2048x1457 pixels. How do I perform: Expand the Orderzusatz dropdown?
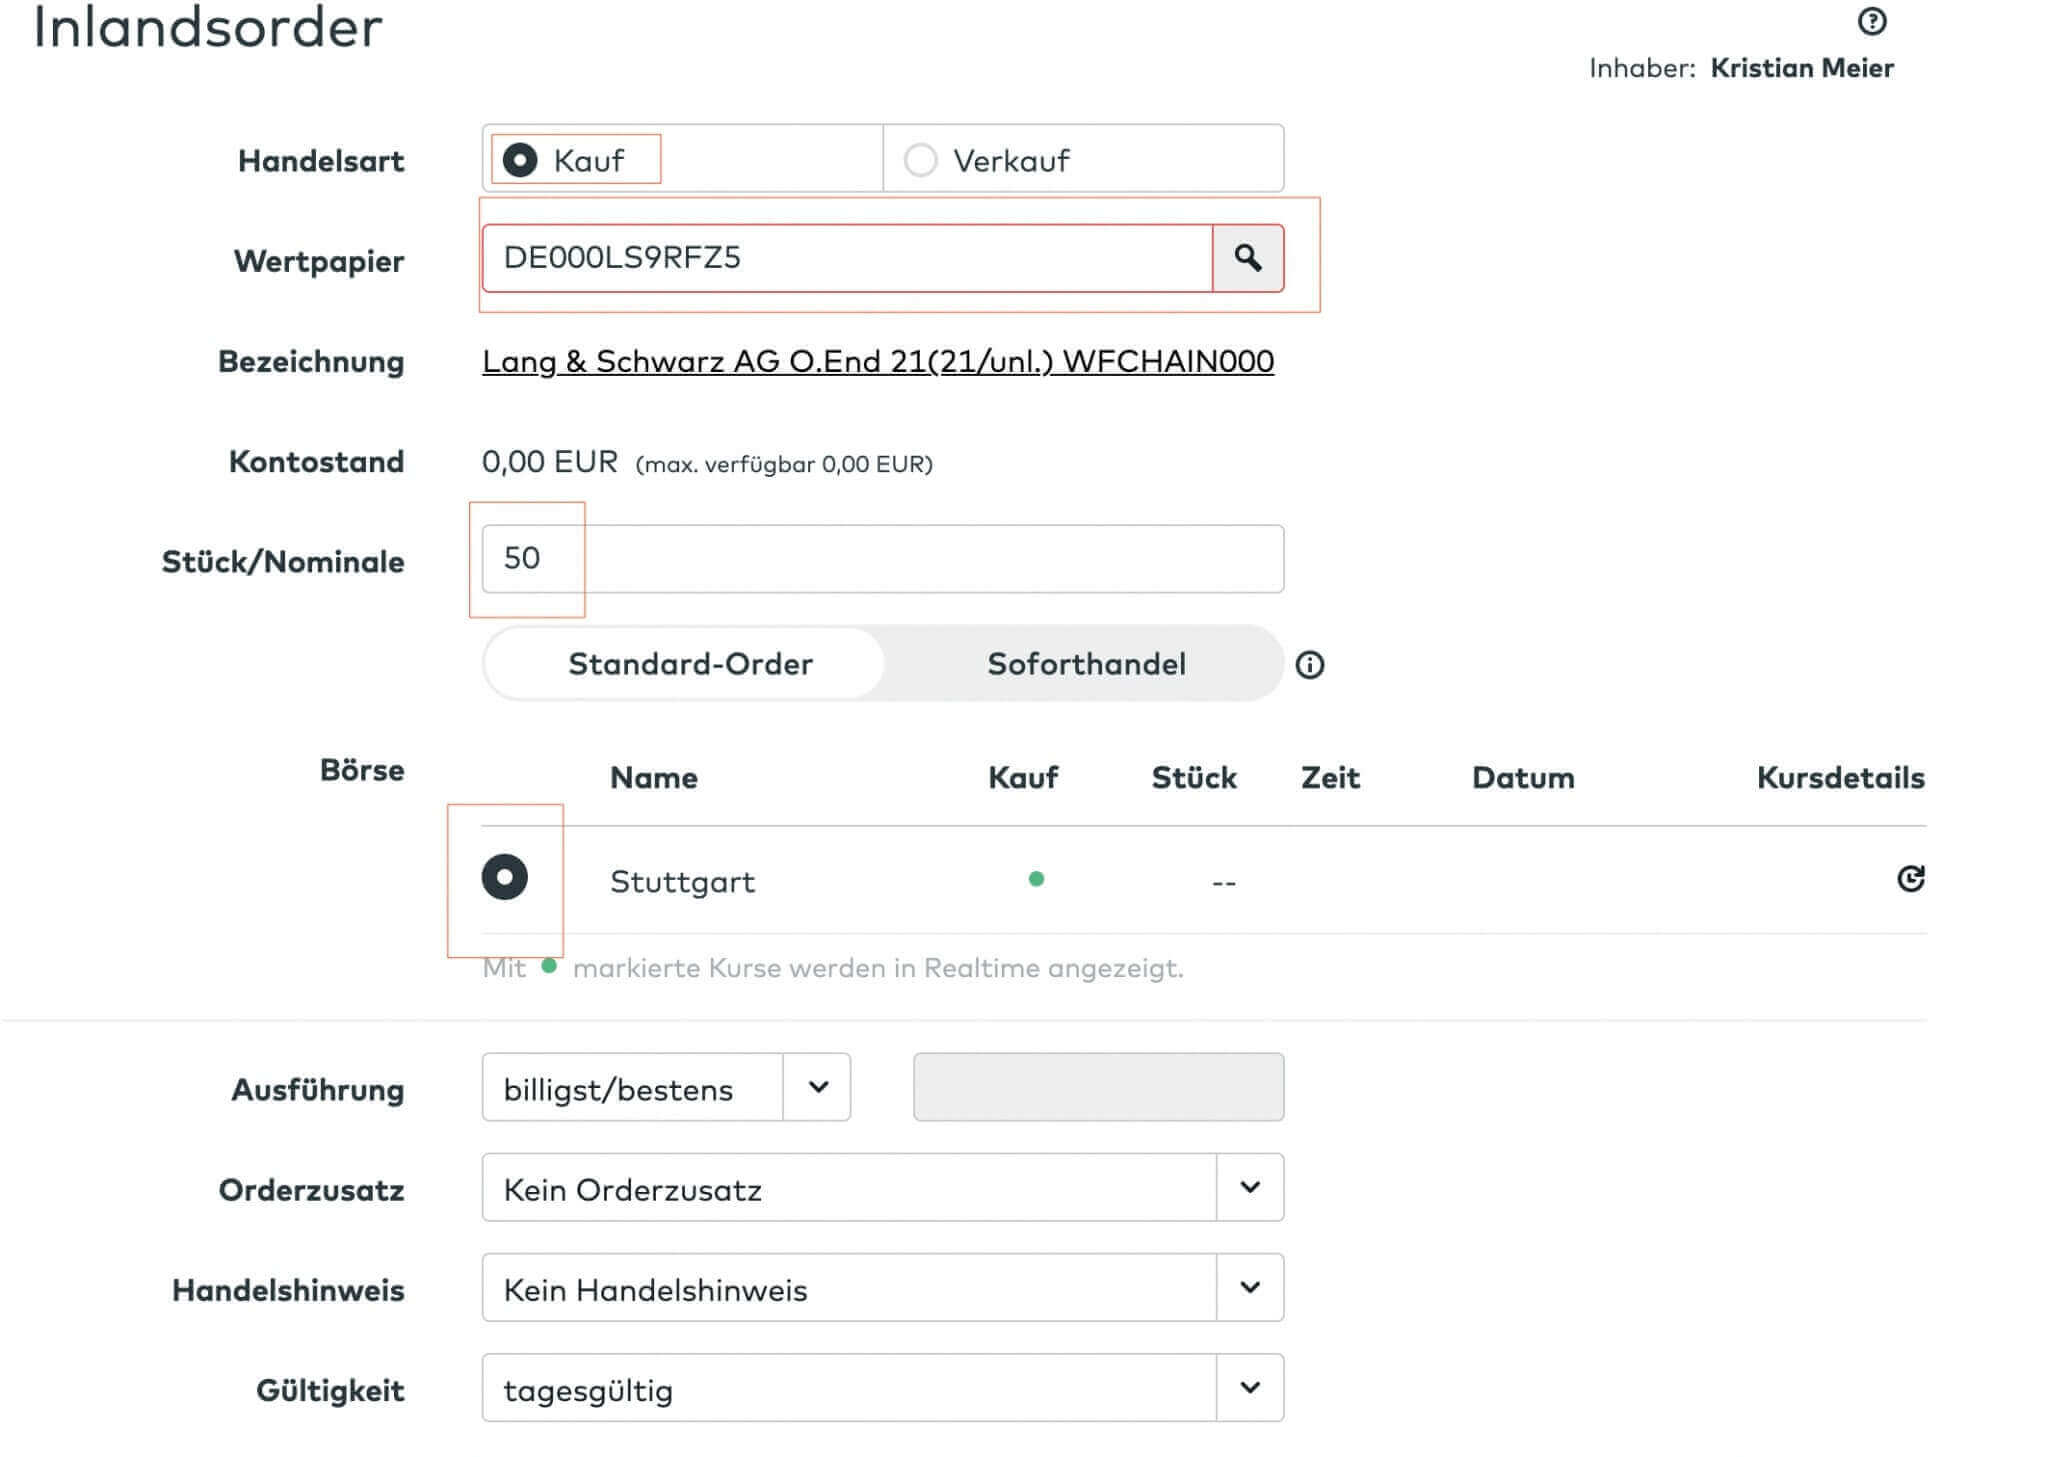882,1187
